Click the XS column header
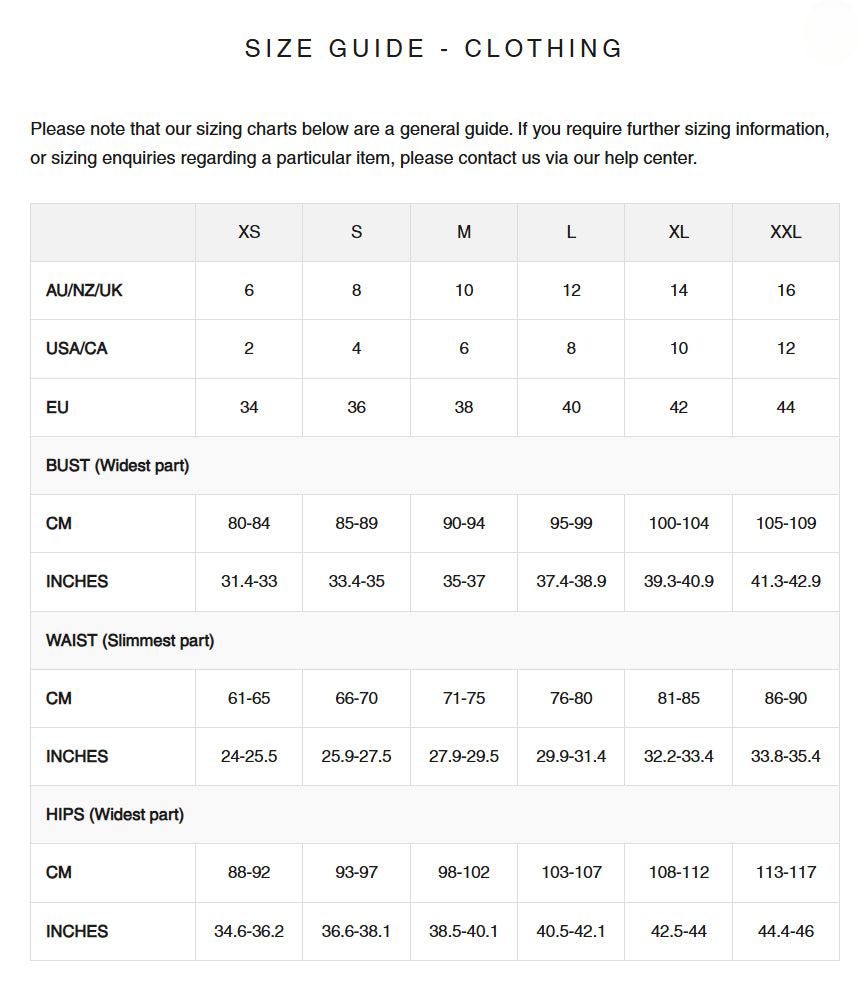The height and width of the screenshot is (987, 864). tap(249, 232)
